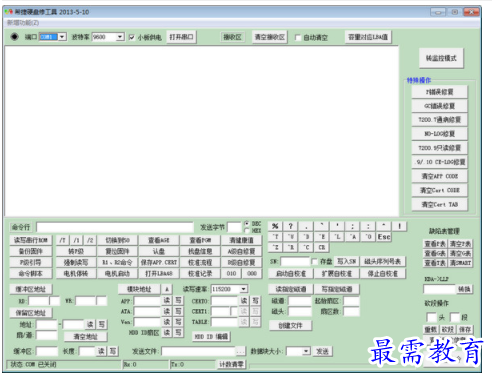Click the /1 level button
492x383 pixels.
[x=76, y=240]
